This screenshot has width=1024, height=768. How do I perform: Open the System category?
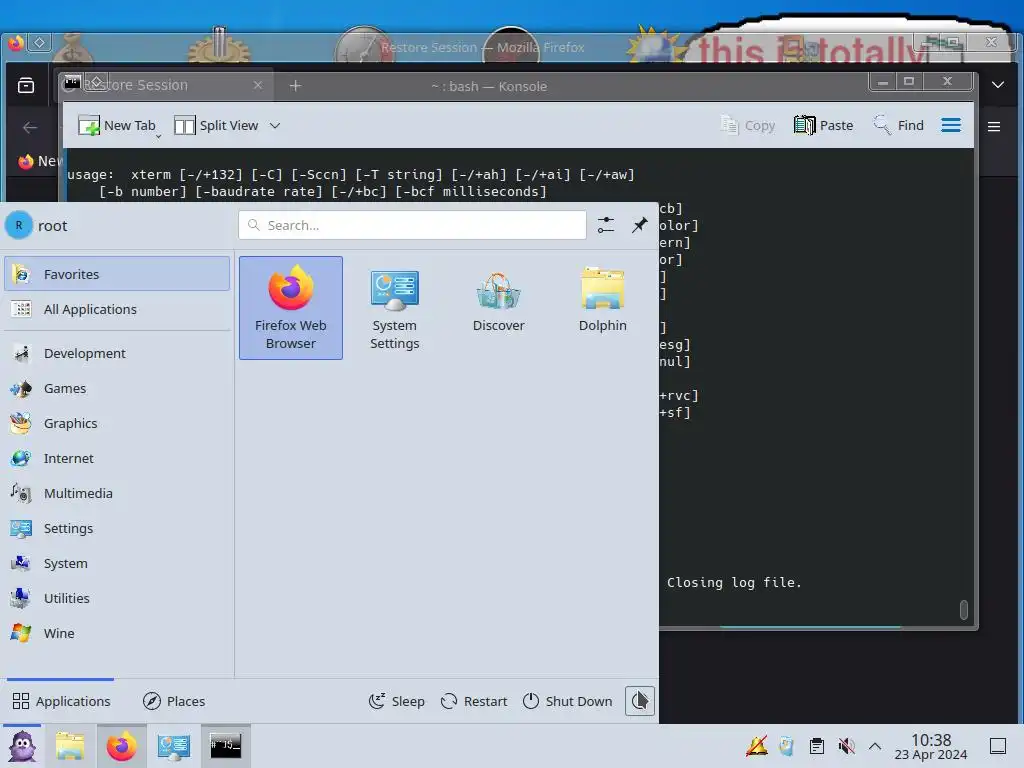point(117,563)
